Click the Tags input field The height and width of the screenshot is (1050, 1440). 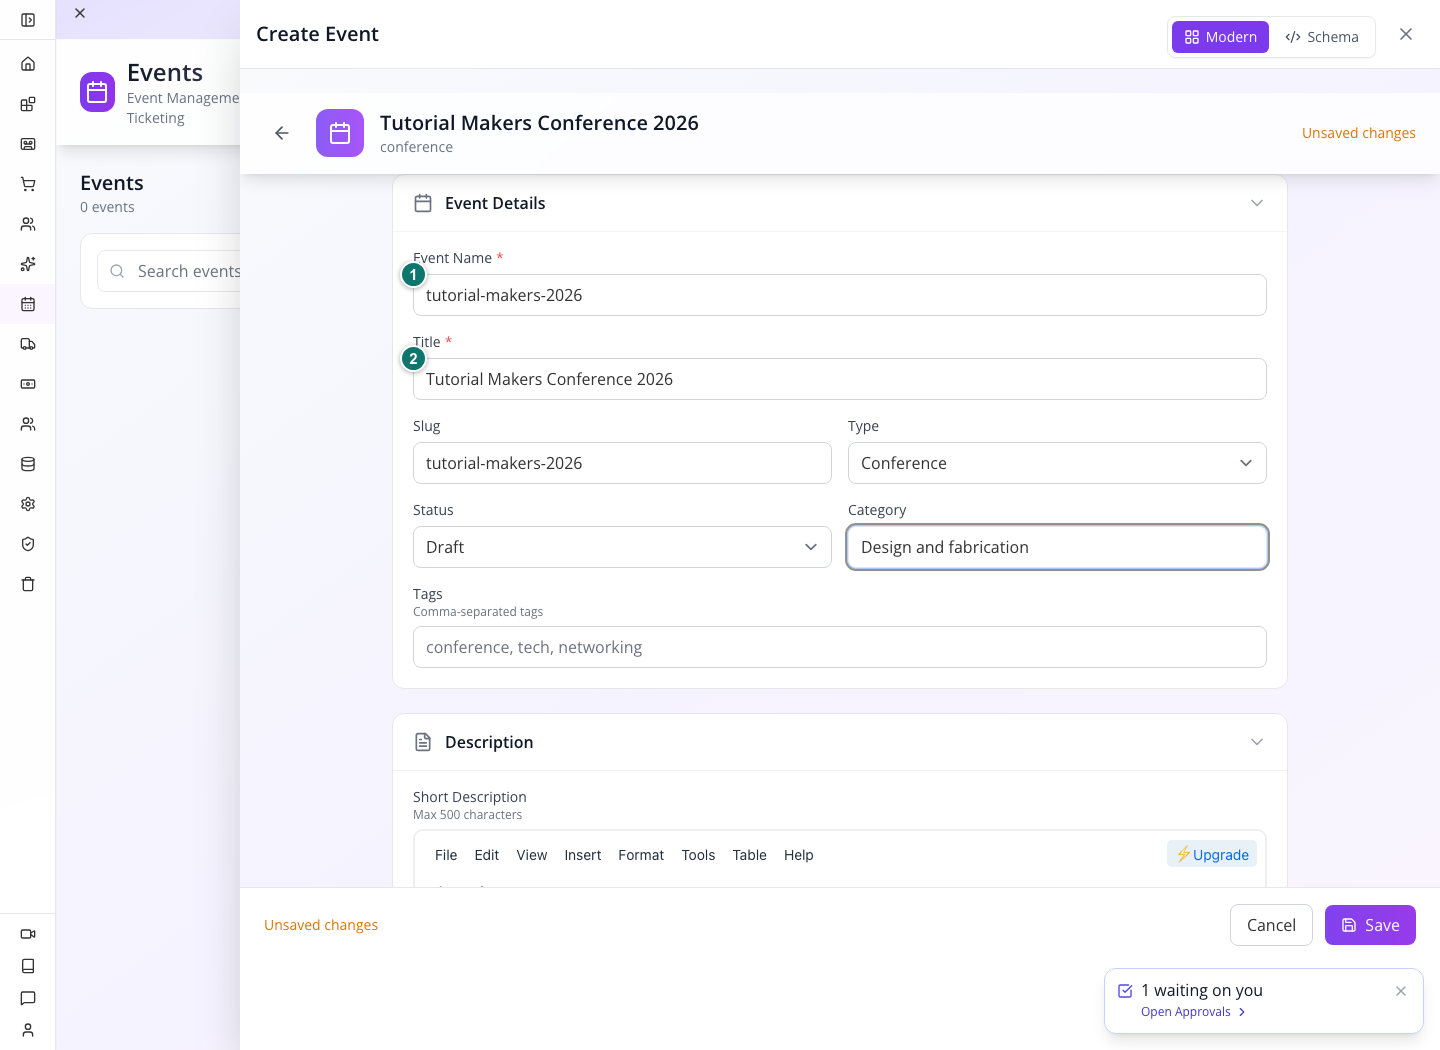click(840, 647)
